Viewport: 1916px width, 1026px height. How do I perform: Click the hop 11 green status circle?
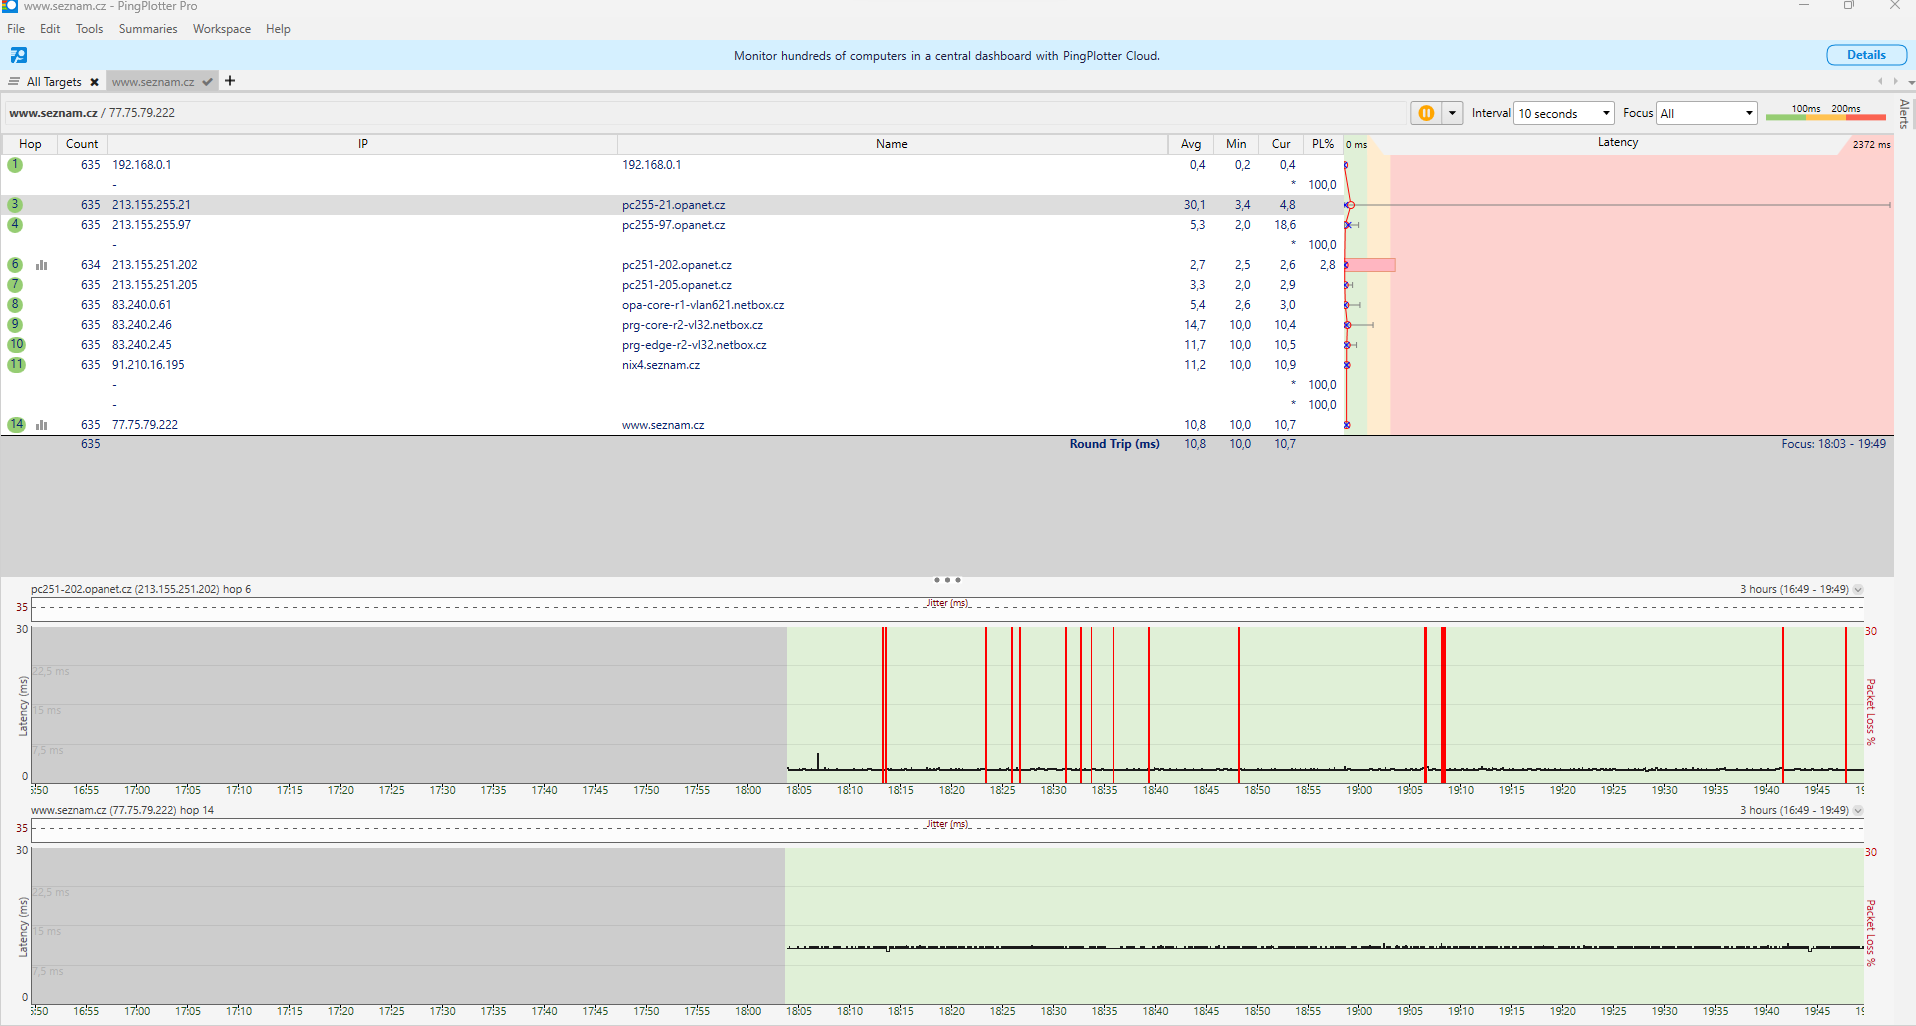click(16, 365)
